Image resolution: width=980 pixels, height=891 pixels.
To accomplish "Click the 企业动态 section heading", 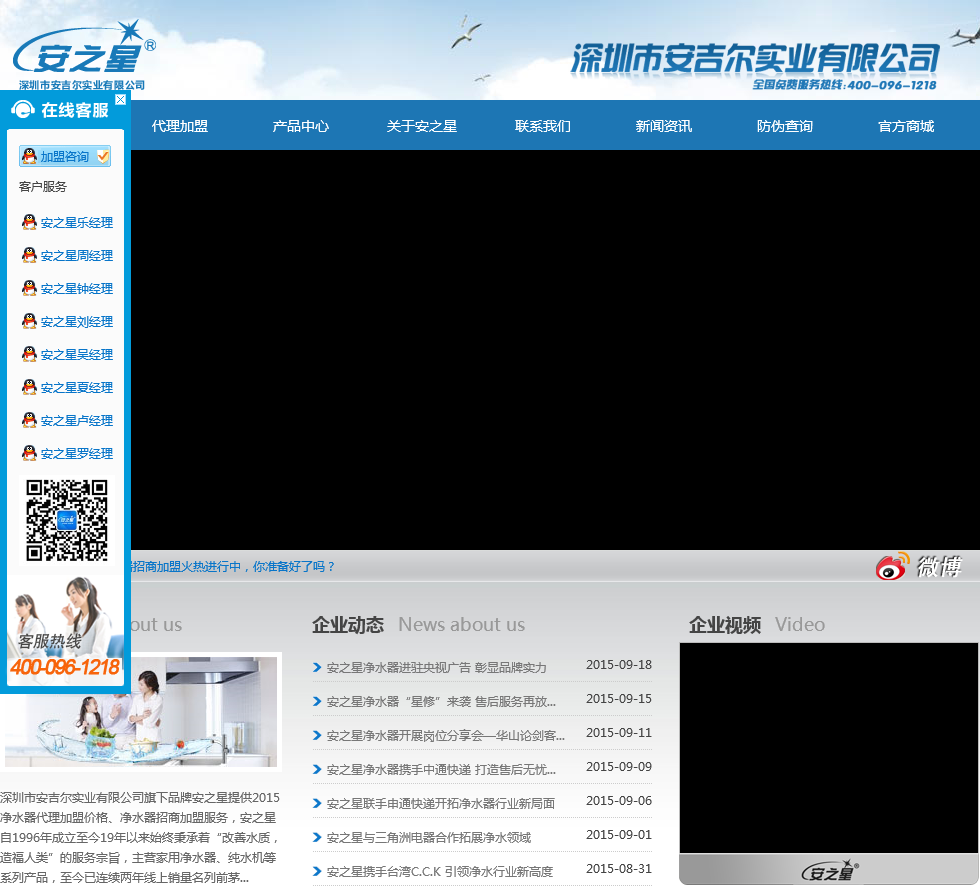I will (x=348, y=625).
